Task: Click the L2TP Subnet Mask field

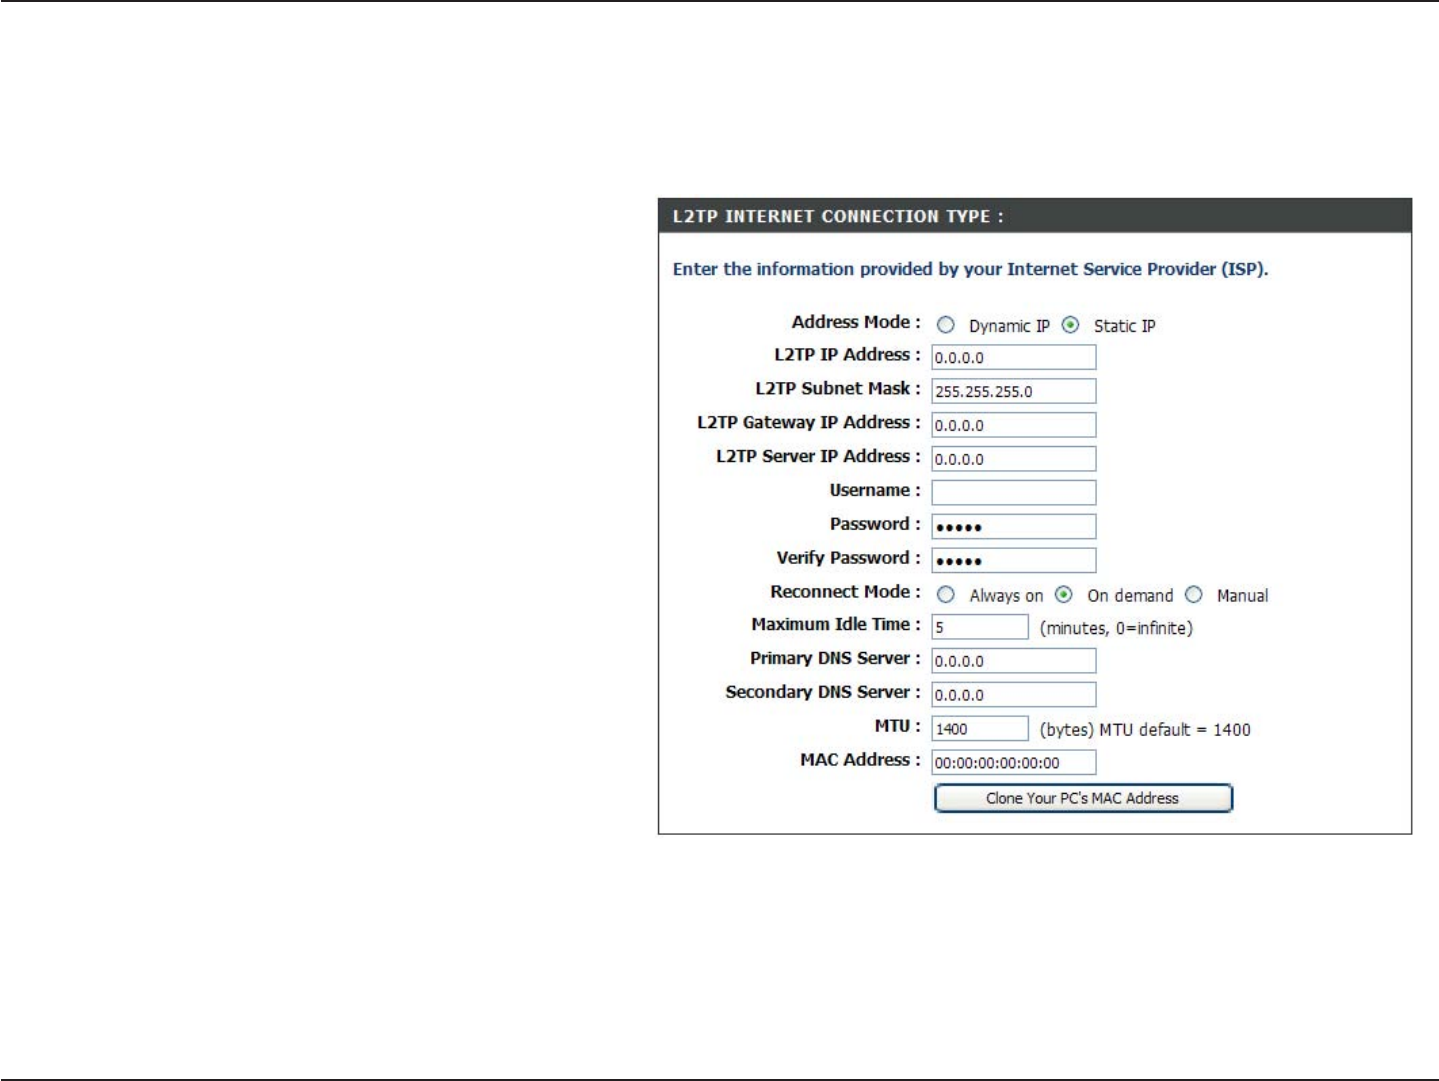Action: click(x=1014, y=391)
